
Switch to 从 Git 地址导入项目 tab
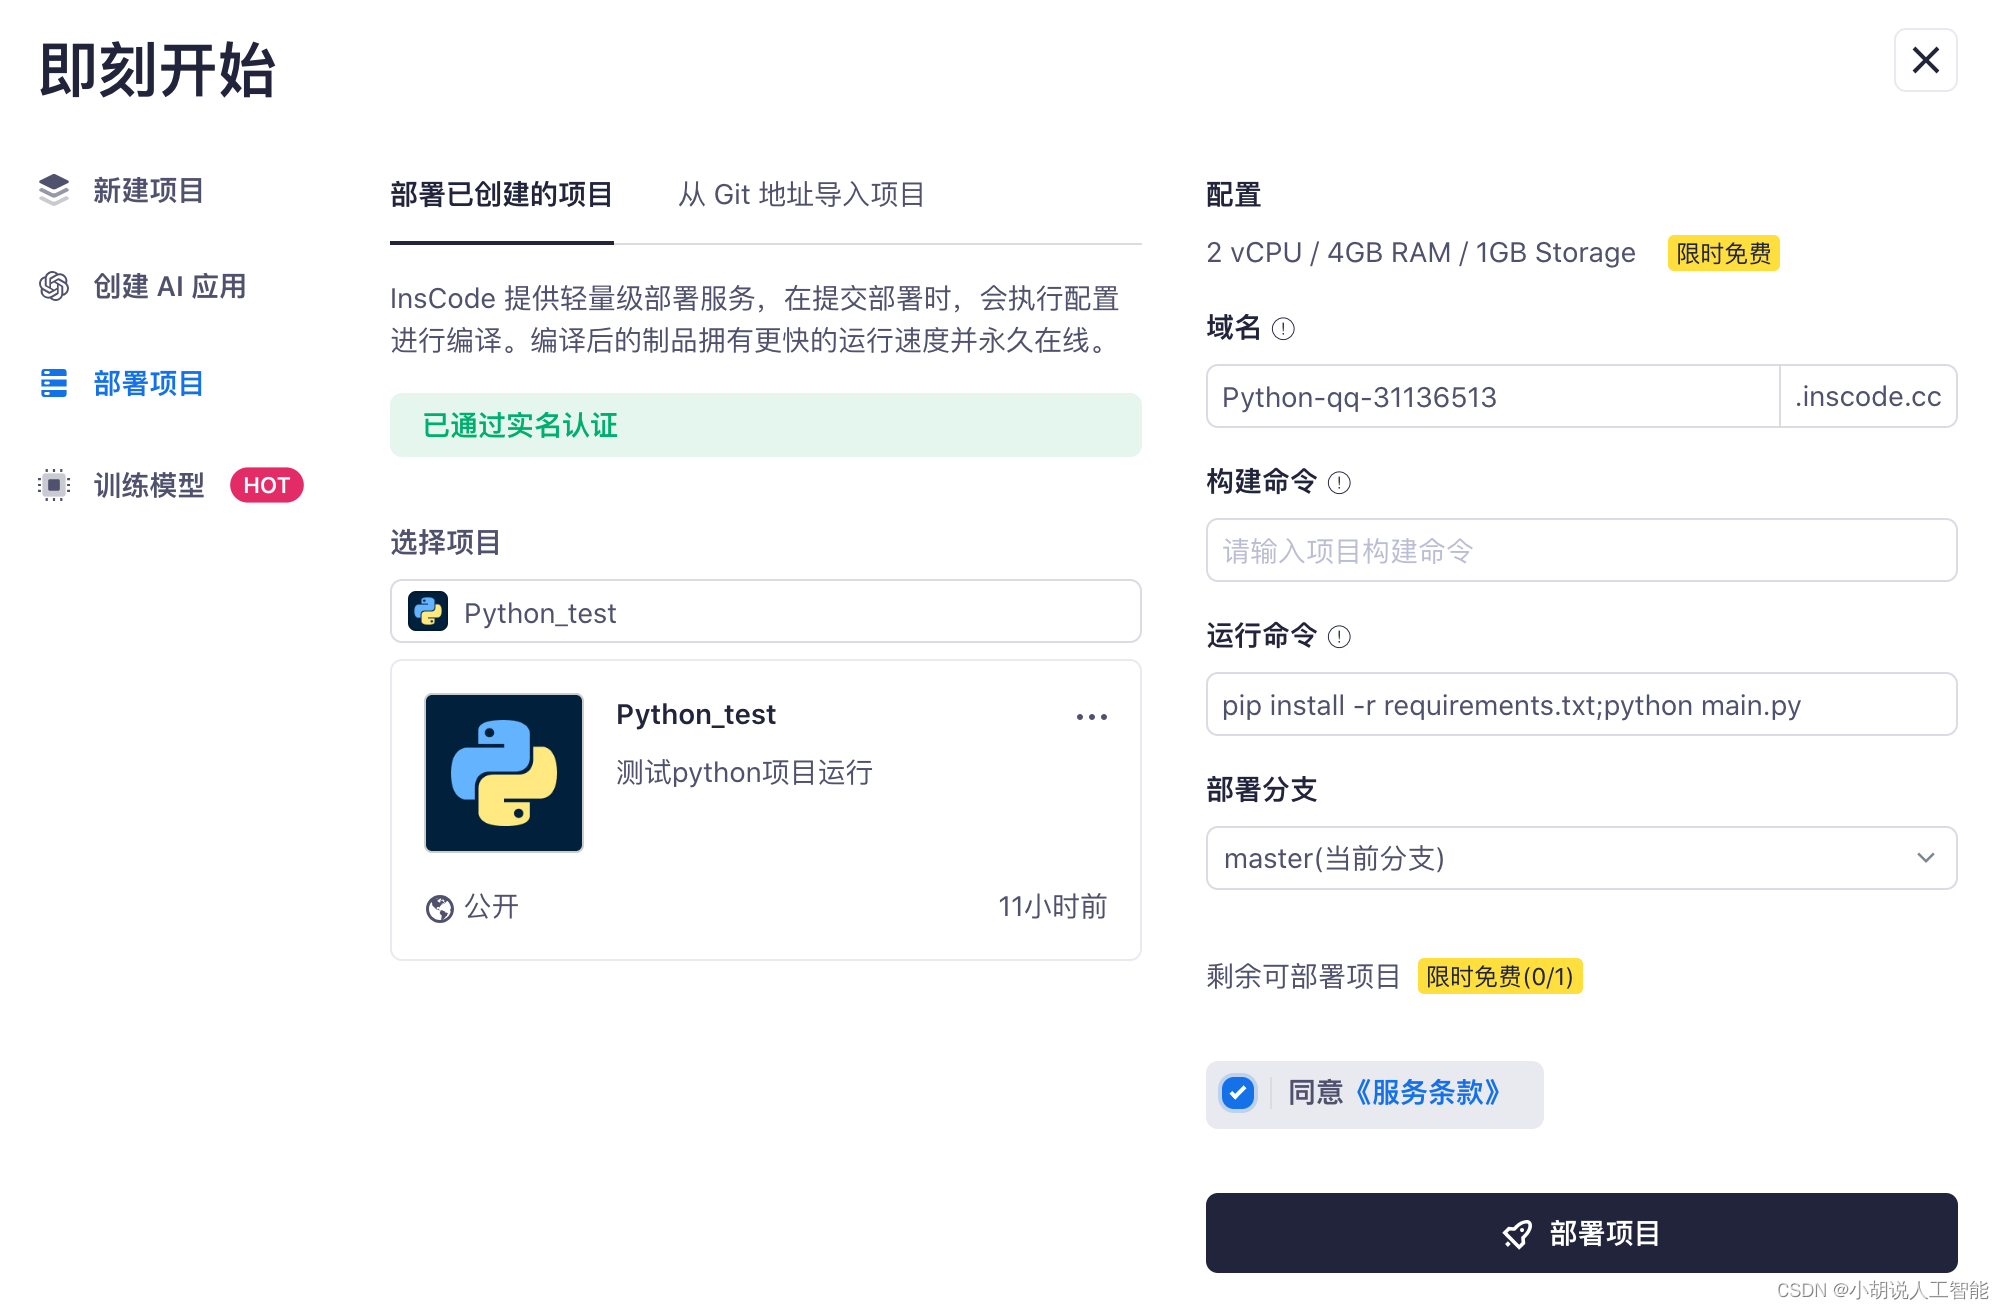801,195
